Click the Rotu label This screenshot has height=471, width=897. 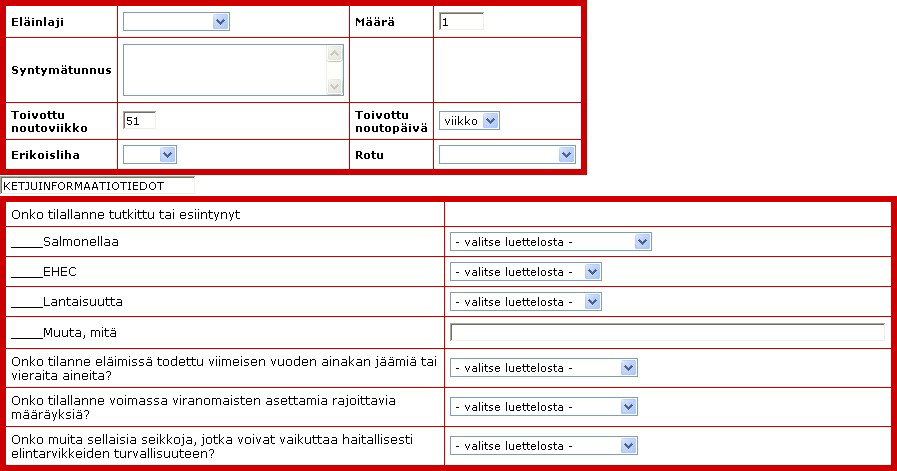[x=369, y=155]
